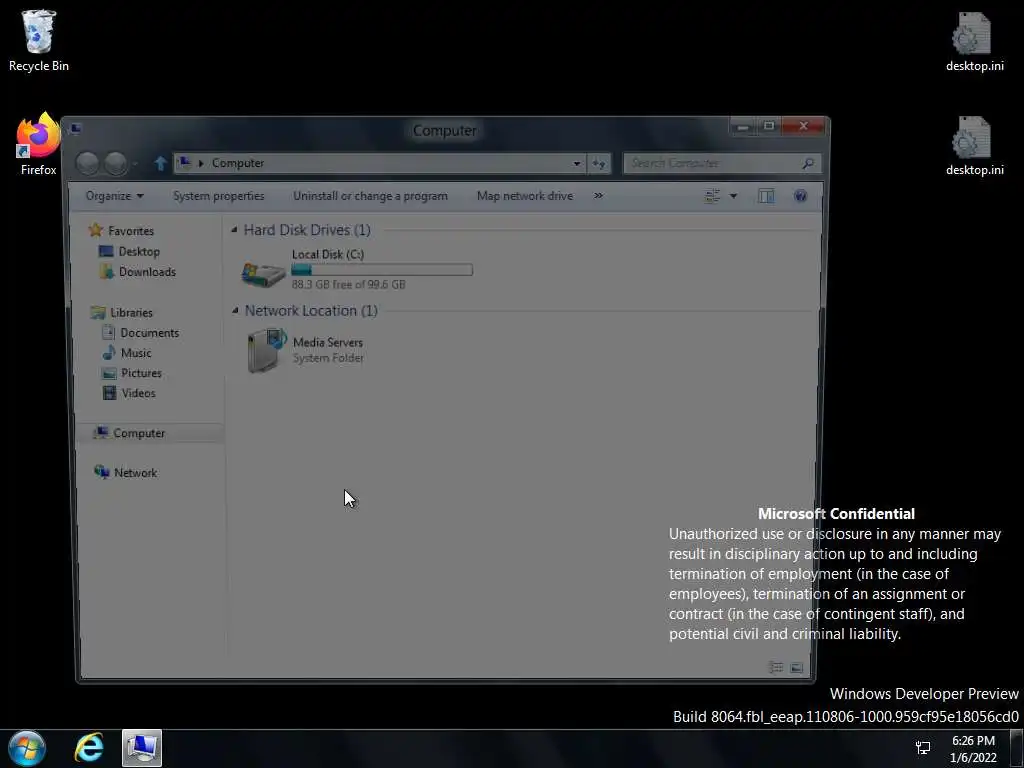Image resolution: width=1024 pixels, height=768 pixels.
Task: Toggle the preview pane button
Action: pyautogui.click(x=766, y=196)
